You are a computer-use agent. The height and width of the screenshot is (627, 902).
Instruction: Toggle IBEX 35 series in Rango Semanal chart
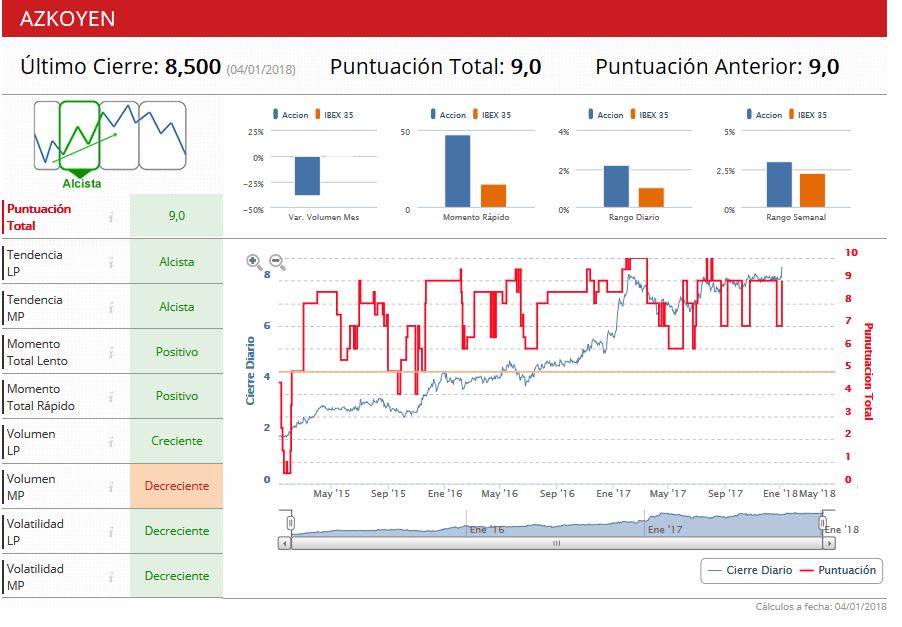[808, 115]
